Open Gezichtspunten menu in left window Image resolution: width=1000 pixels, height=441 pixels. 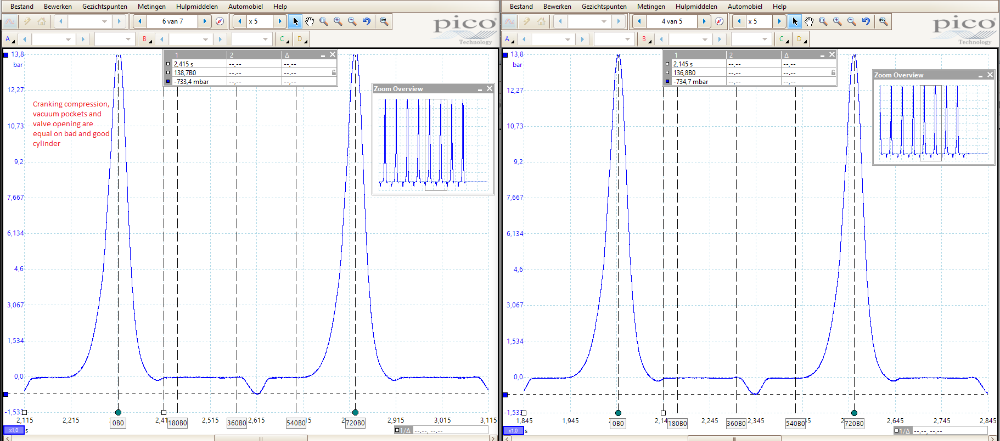(103, 6)
